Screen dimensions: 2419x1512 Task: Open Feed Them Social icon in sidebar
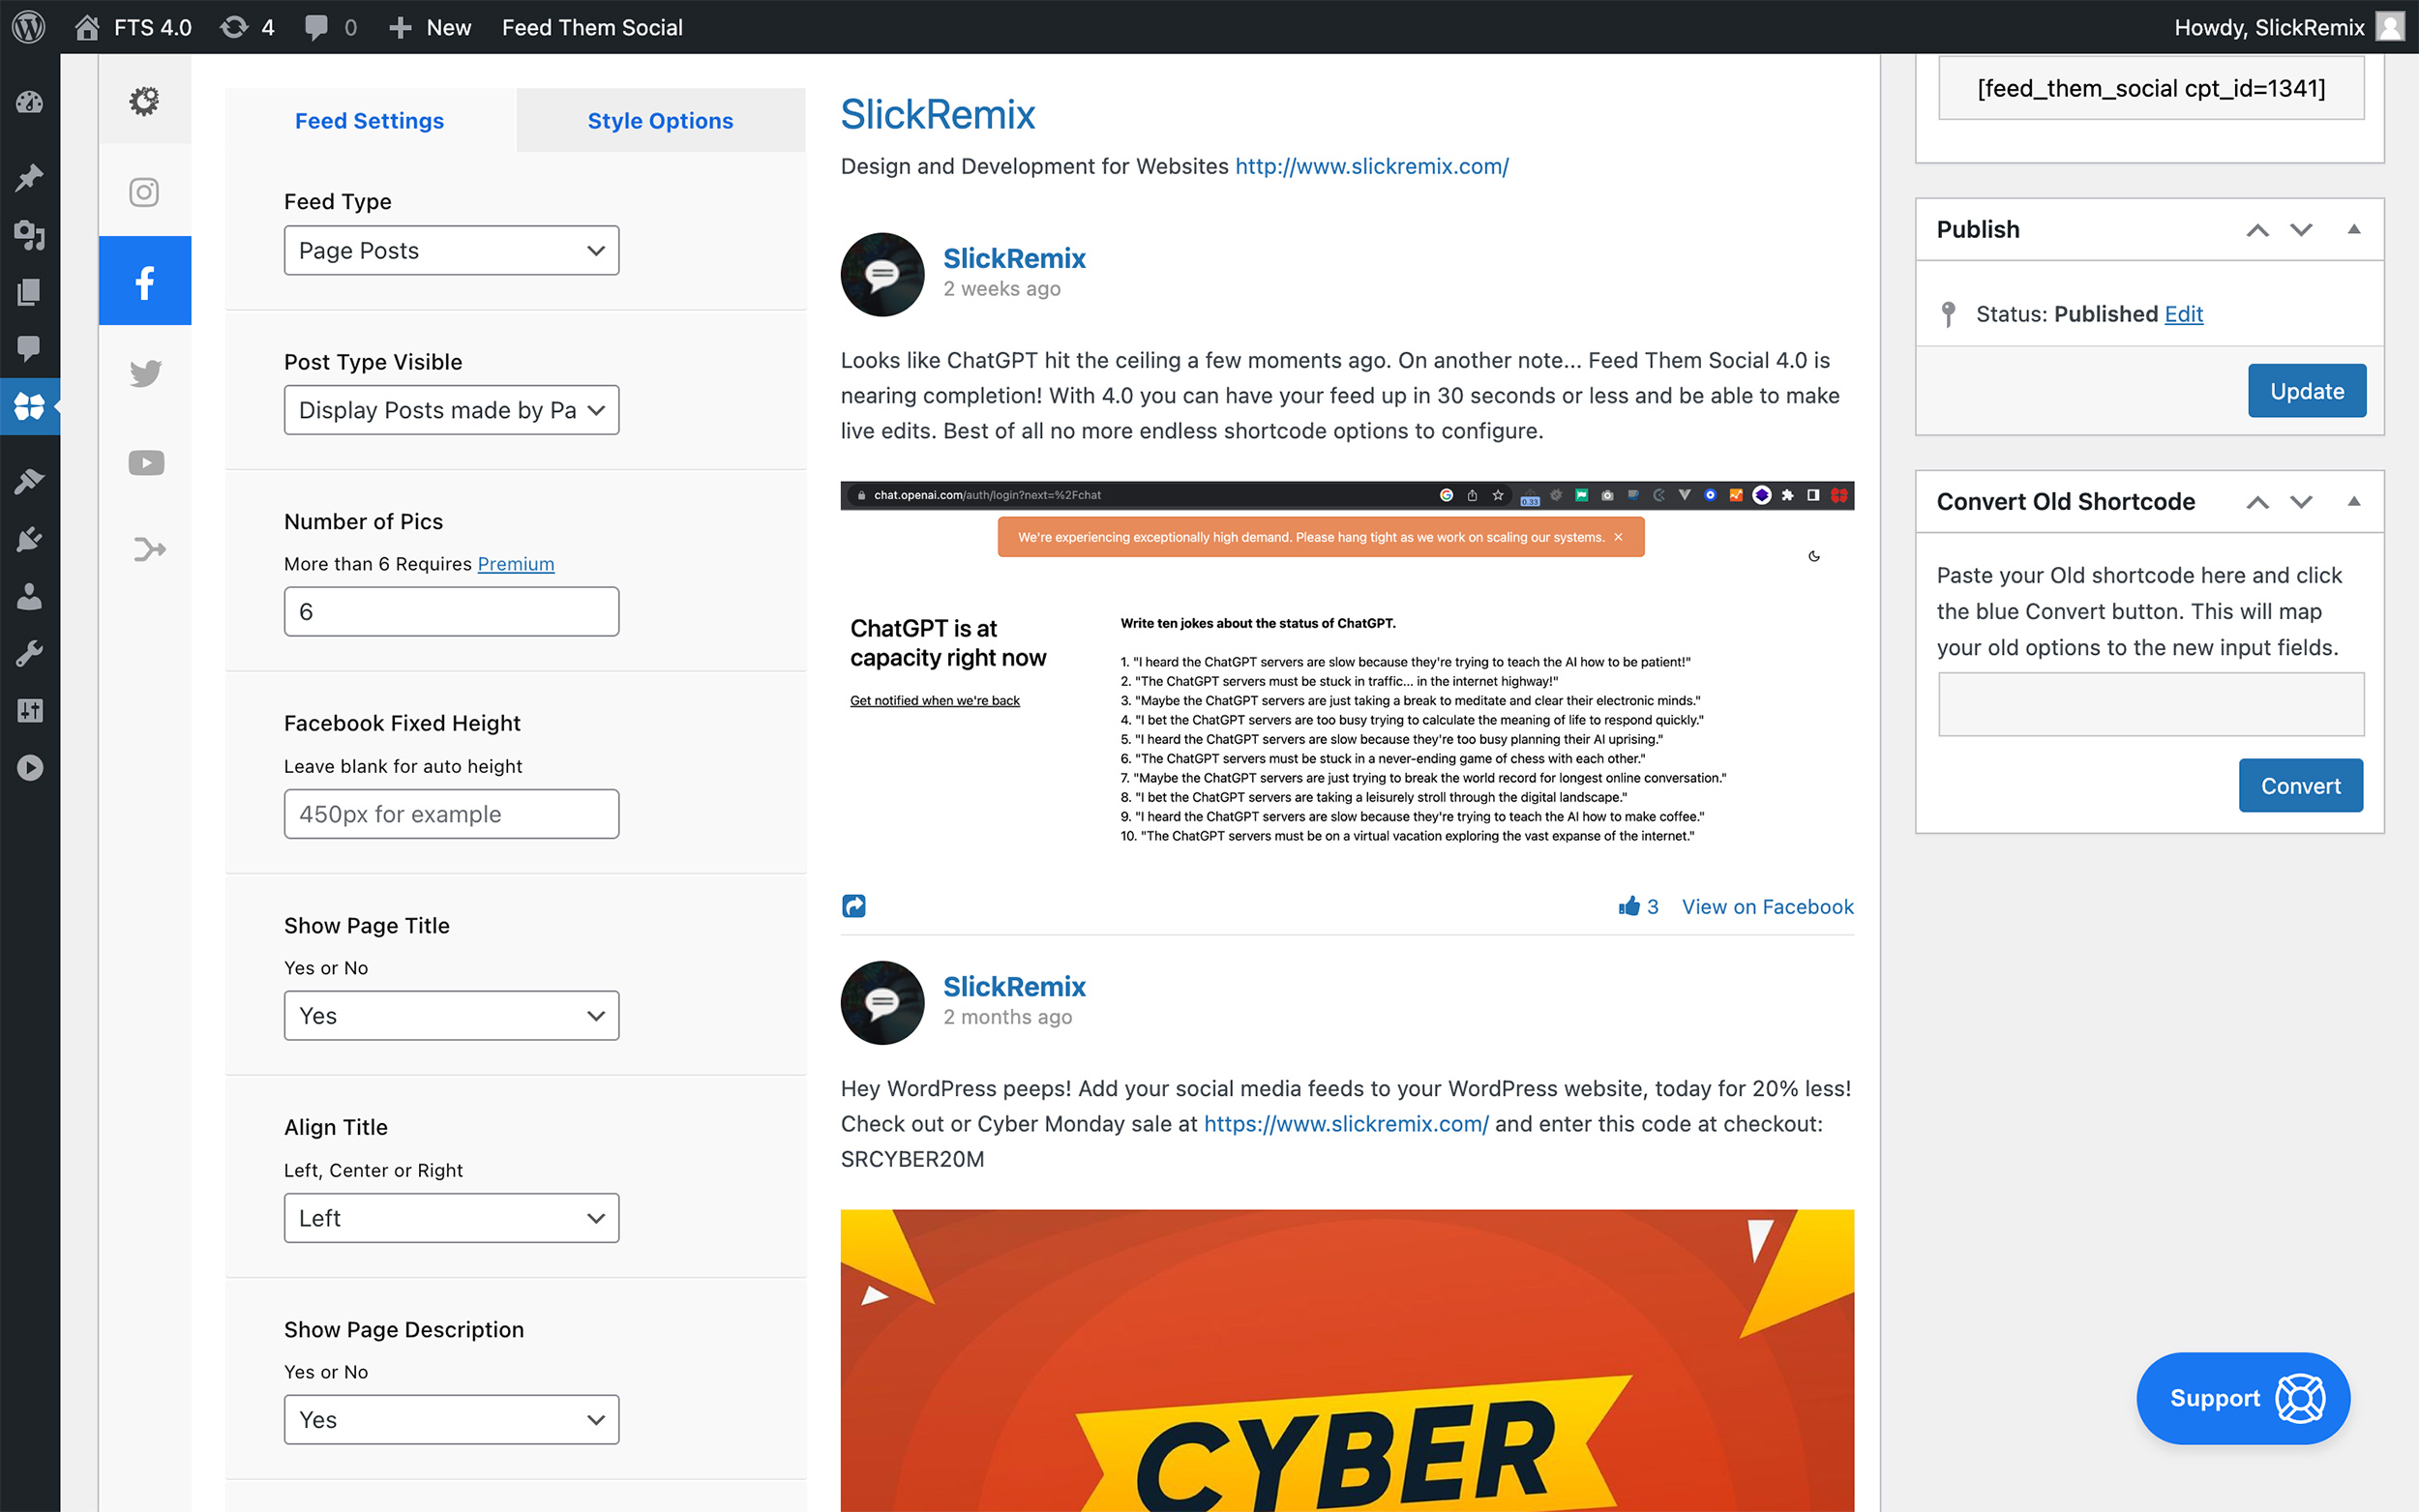tap(29, 406)
